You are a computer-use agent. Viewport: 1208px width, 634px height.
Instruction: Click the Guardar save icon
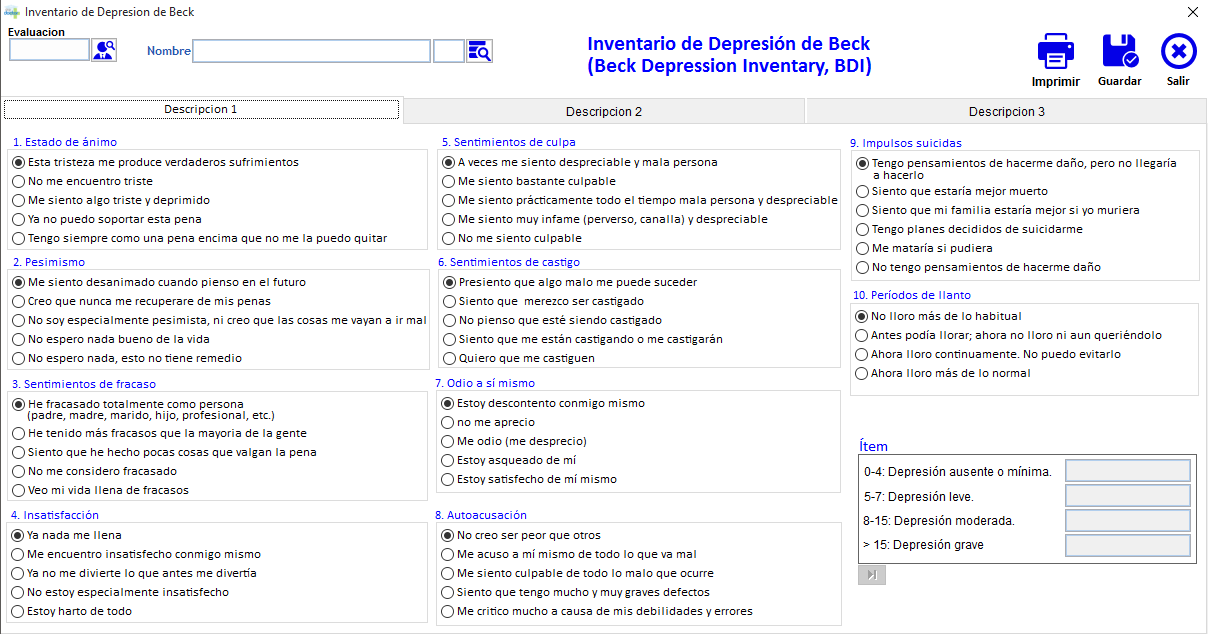[1119, 50]
